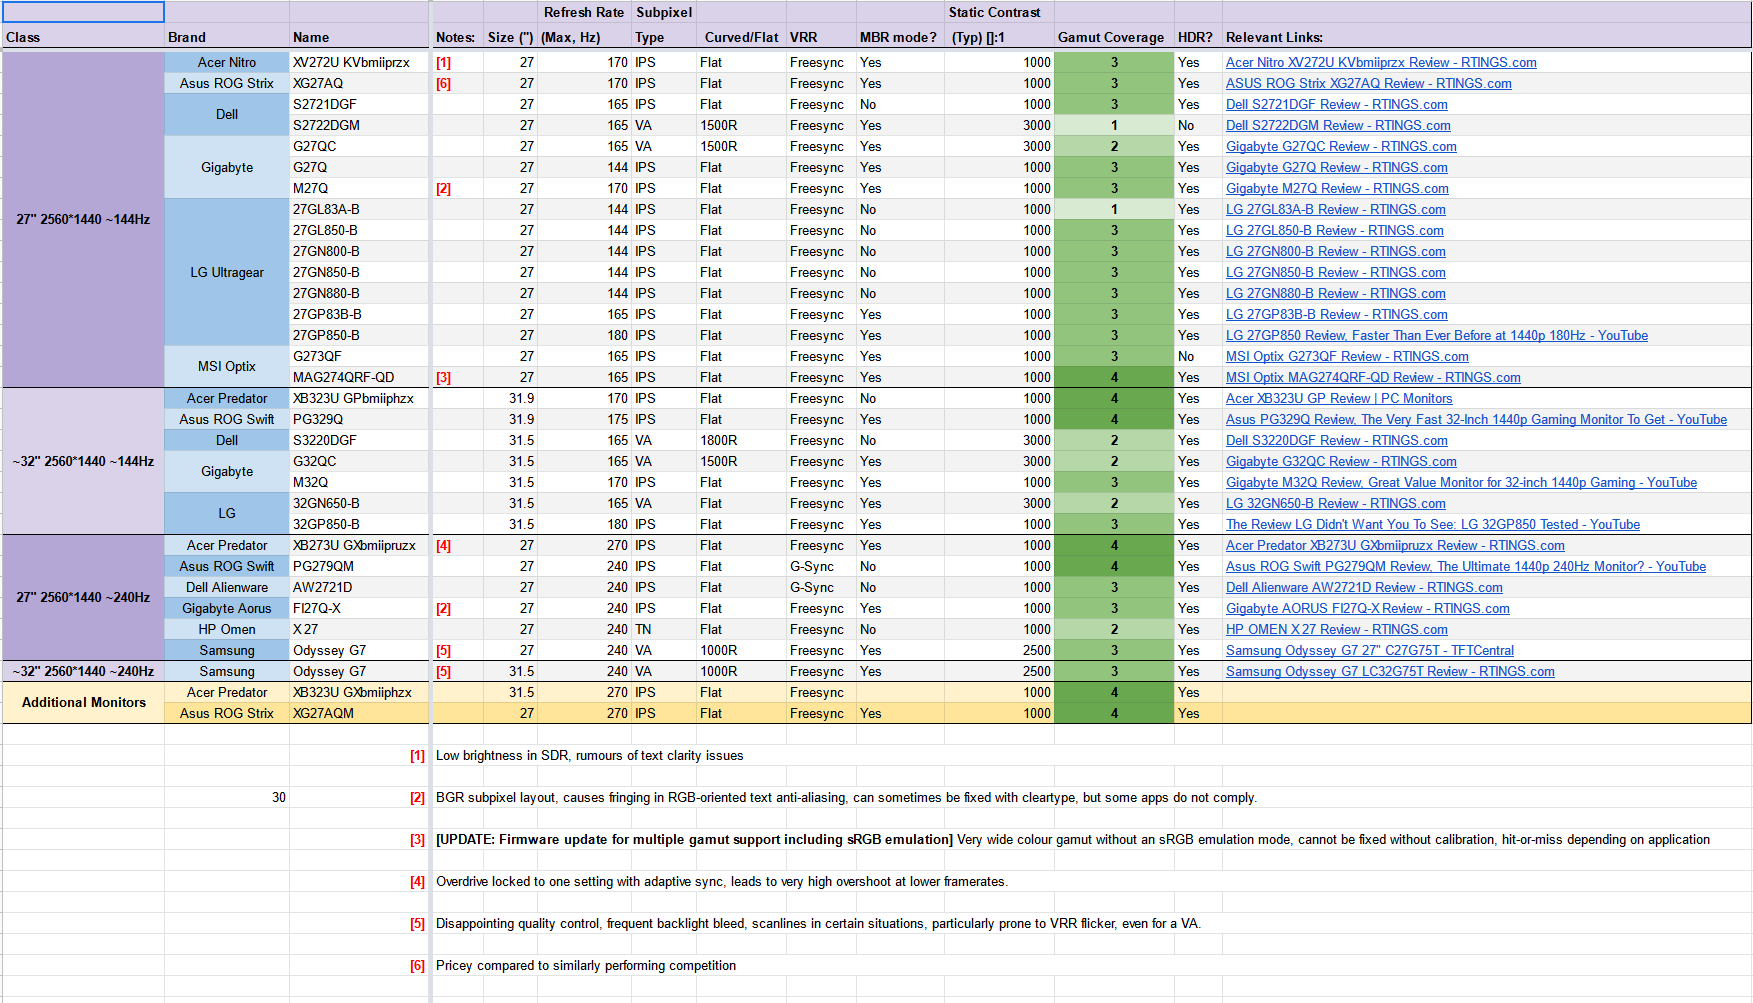Viewport: 1753px width, 1003px height.
Task: Open Gigabyte G27Q Review link
Action: [1336, 167]
